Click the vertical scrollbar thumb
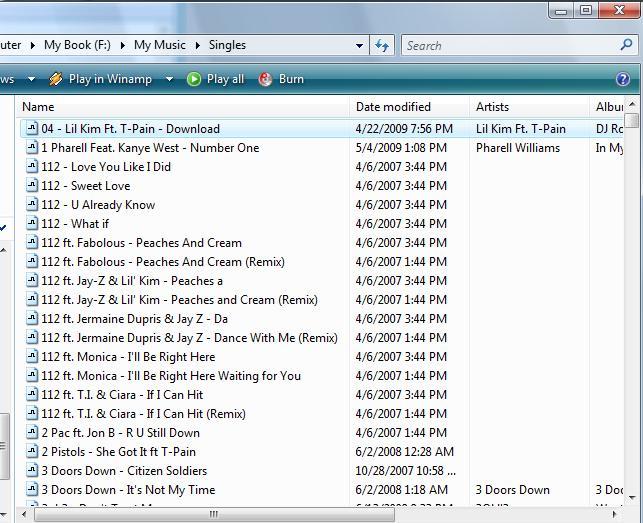Viewport: 643px width, 523px height. pyautogui.click(x=632, y=121)
